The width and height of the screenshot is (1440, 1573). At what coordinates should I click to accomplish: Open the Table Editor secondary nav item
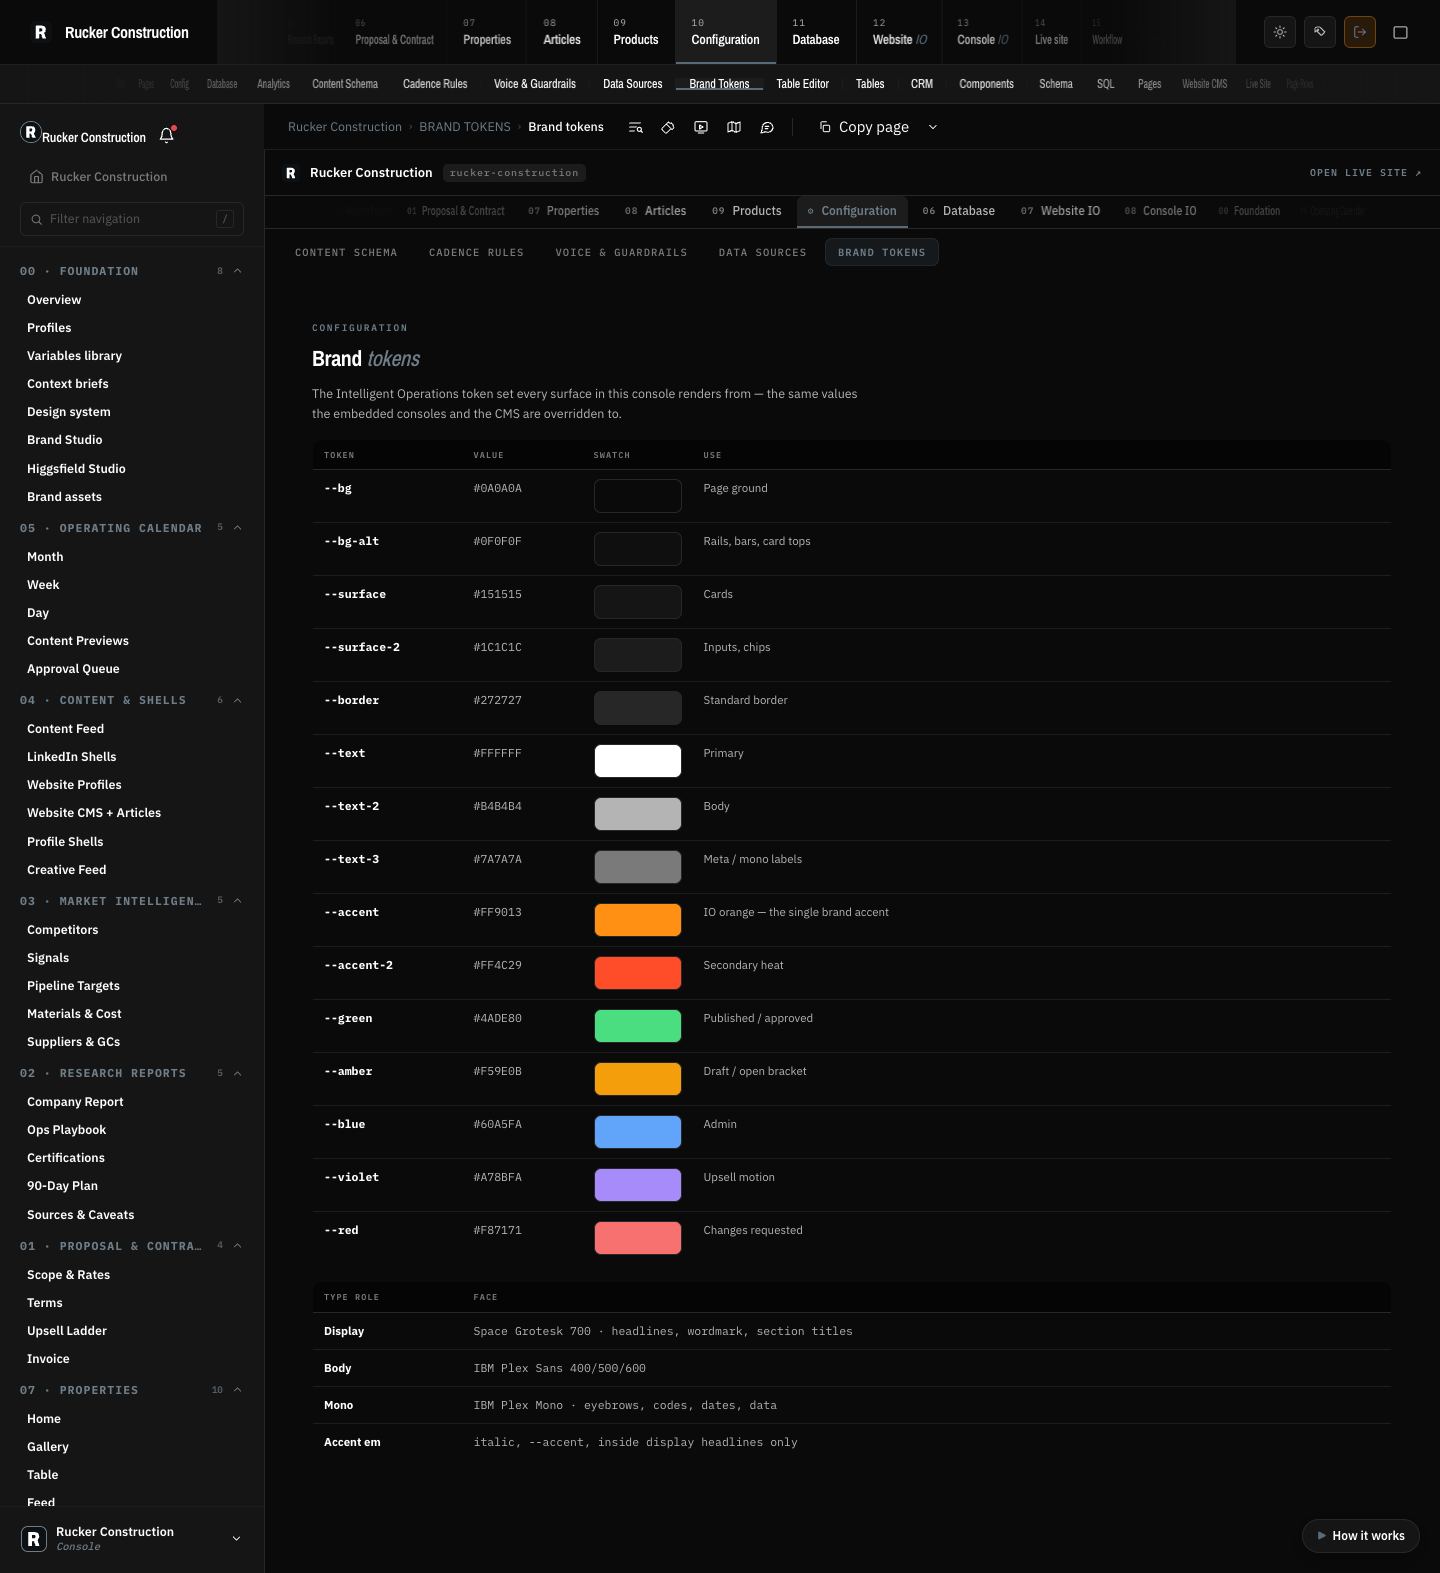[803, 84]
